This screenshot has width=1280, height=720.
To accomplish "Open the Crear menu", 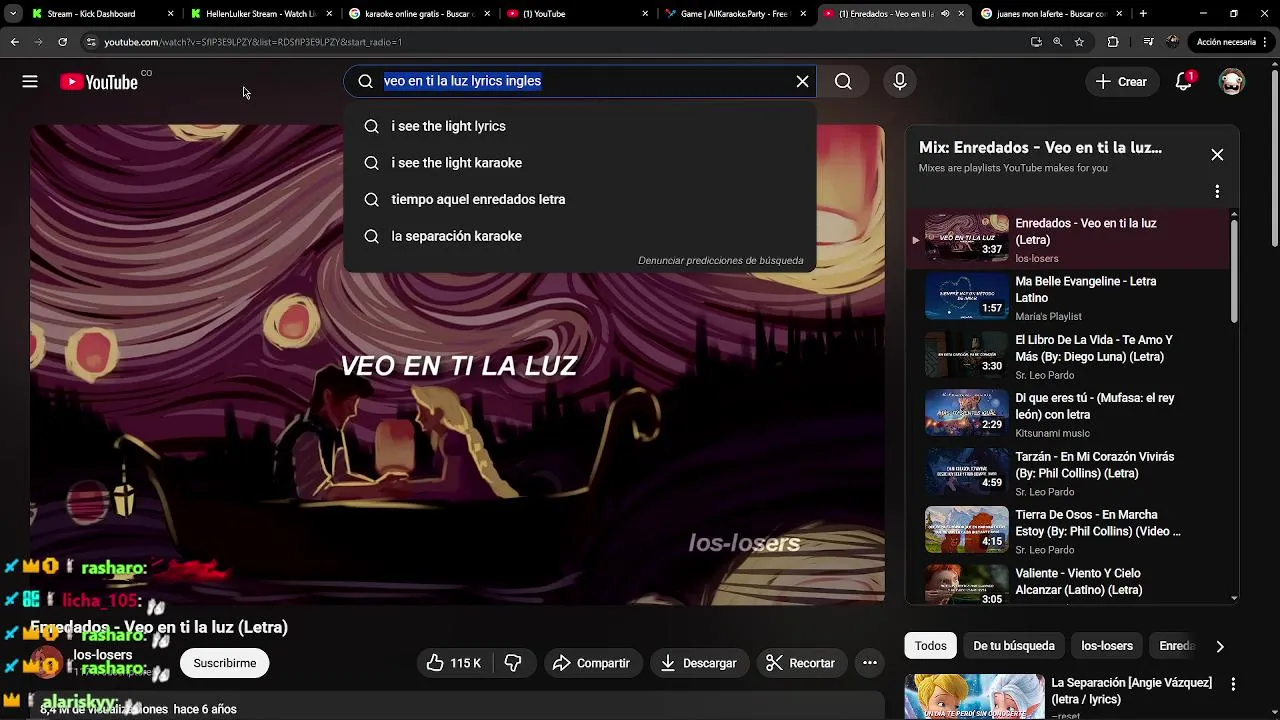I will (1121, 82).
